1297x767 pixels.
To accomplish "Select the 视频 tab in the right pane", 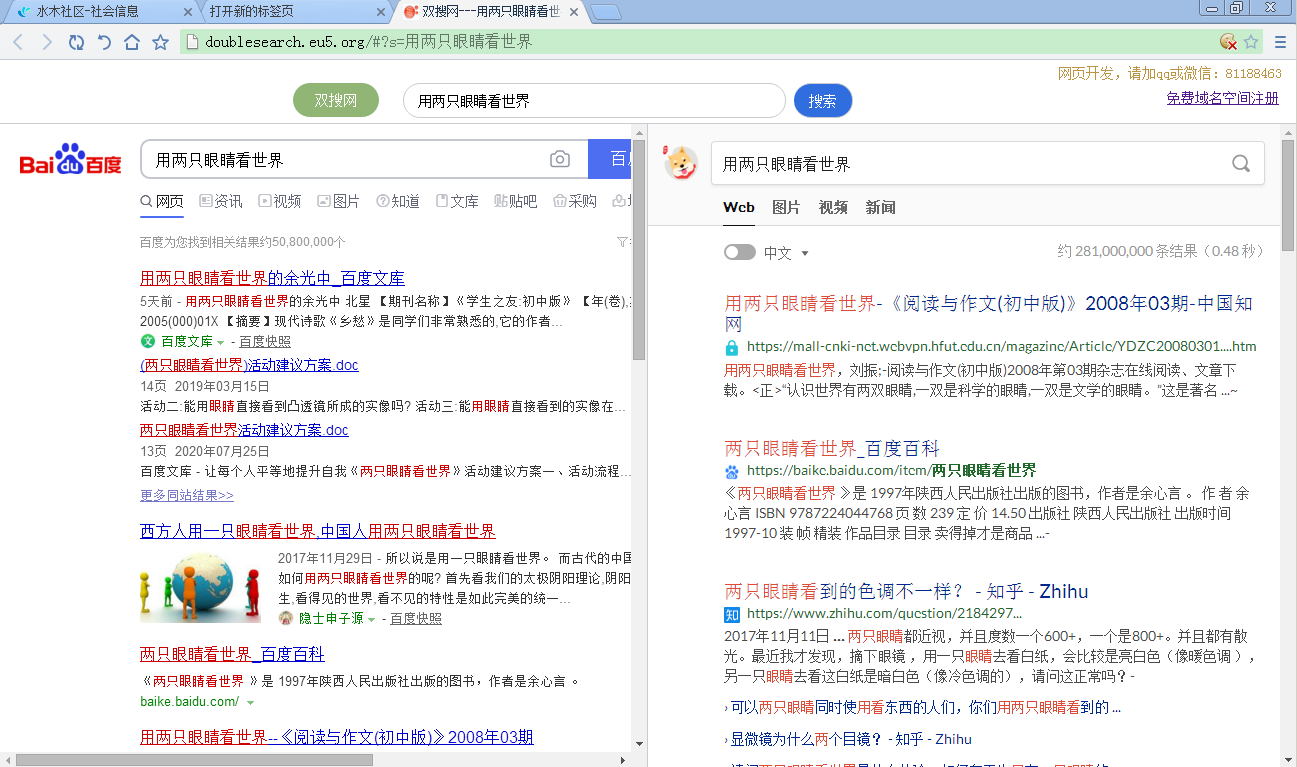I will (x=833, y=207).
